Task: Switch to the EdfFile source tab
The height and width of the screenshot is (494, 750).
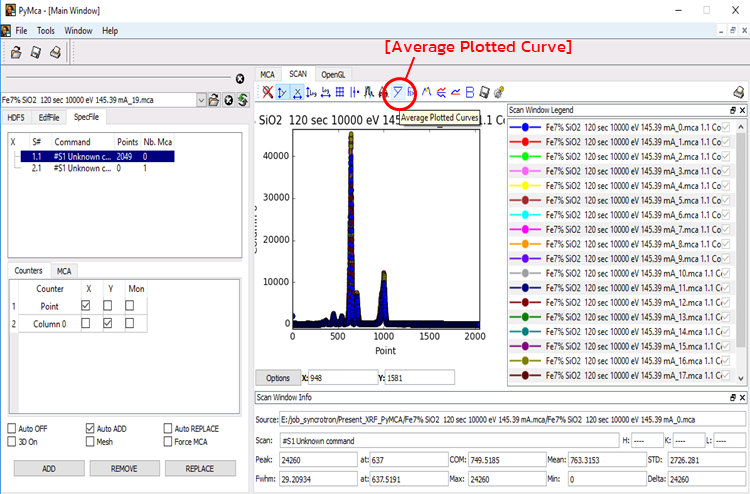Action: 49,117
